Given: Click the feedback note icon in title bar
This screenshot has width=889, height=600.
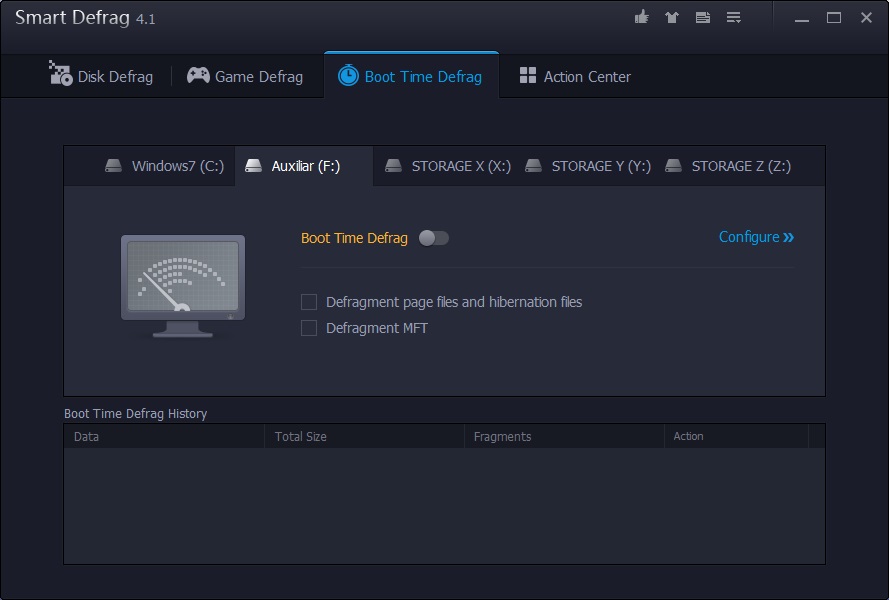Looking at the screenshot, I should tap(703, 18).
